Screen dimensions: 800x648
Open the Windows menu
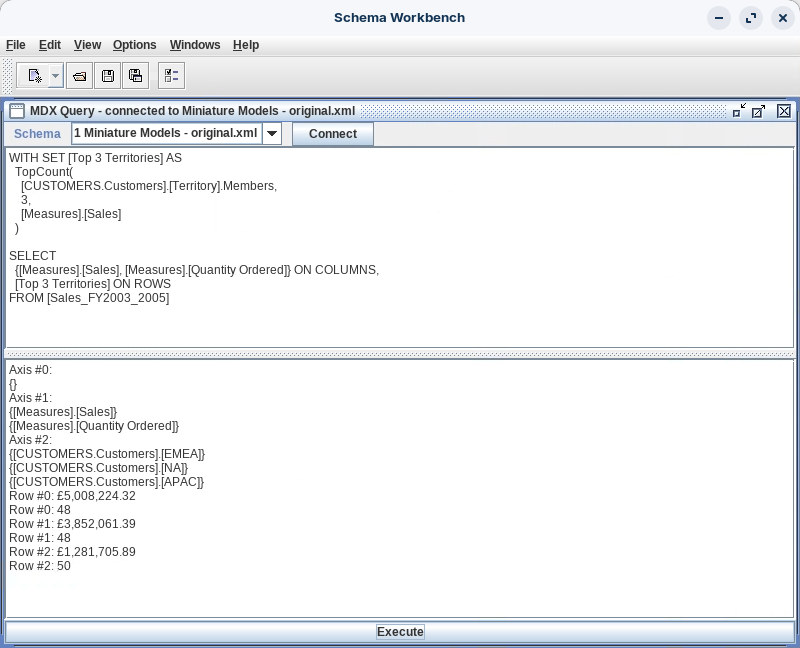pos(195,45)
